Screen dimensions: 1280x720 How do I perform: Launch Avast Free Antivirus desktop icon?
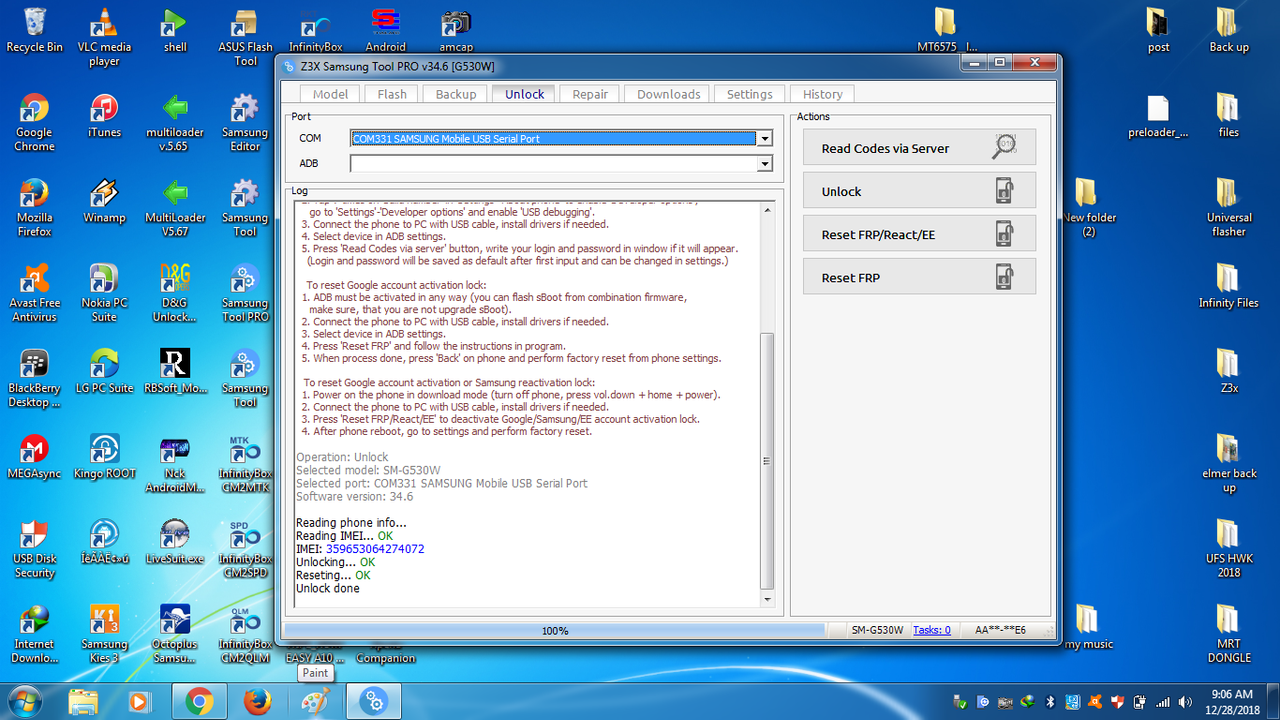click(34, 293)
